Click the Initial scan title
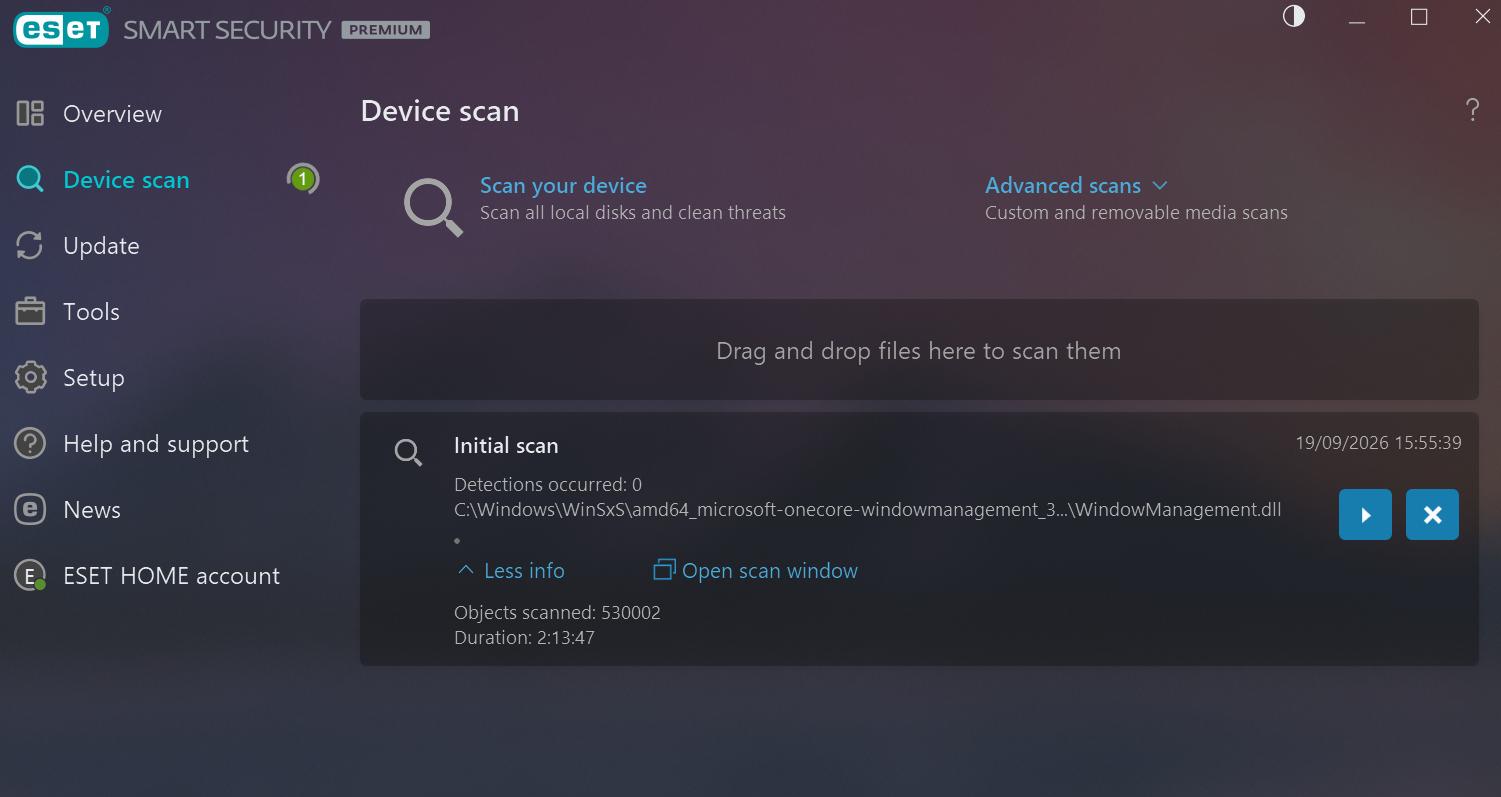Viewport: 1501px width, 797px height. point(506,446)
